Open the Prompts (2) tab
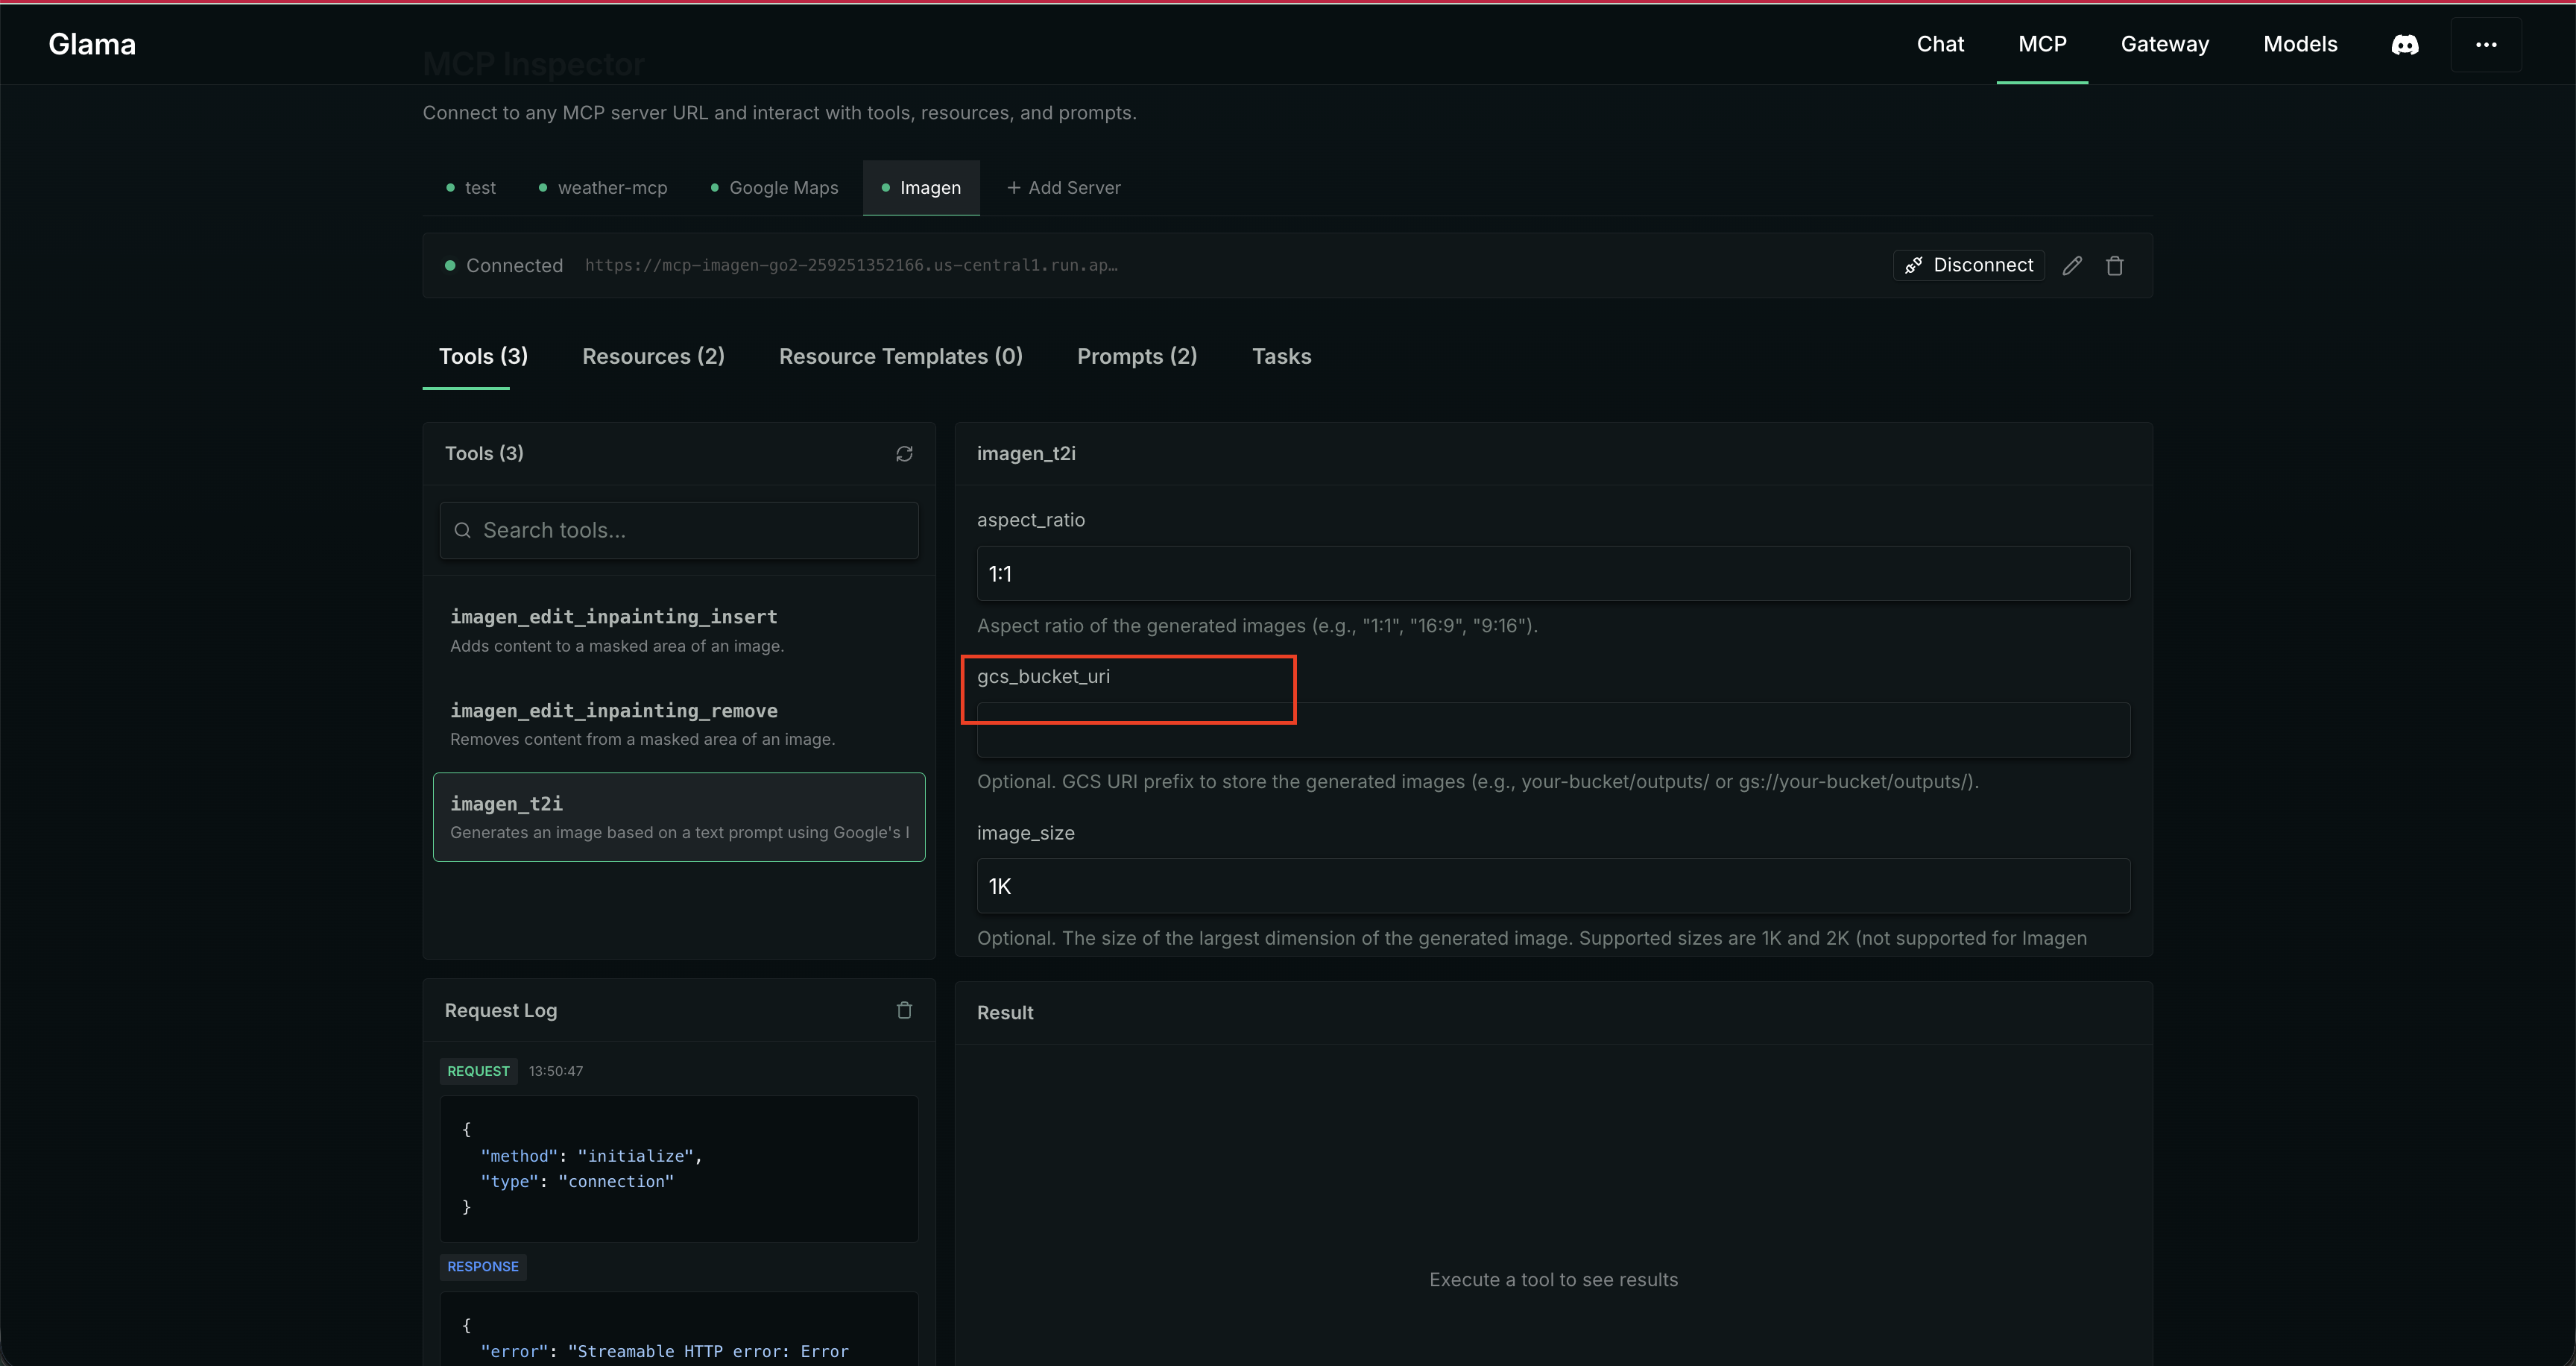 1136,356
